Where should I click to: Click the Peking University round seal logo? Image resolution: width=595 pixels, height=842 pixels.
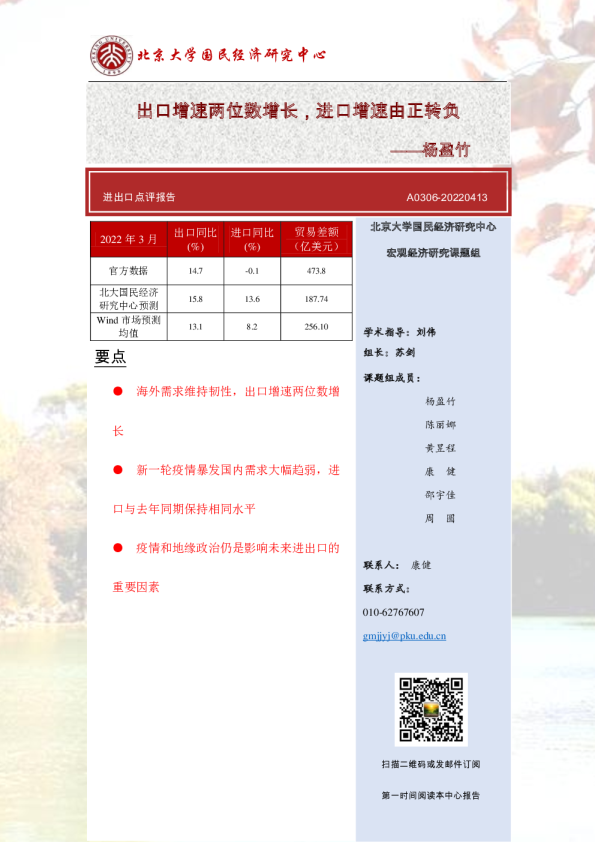112,55
